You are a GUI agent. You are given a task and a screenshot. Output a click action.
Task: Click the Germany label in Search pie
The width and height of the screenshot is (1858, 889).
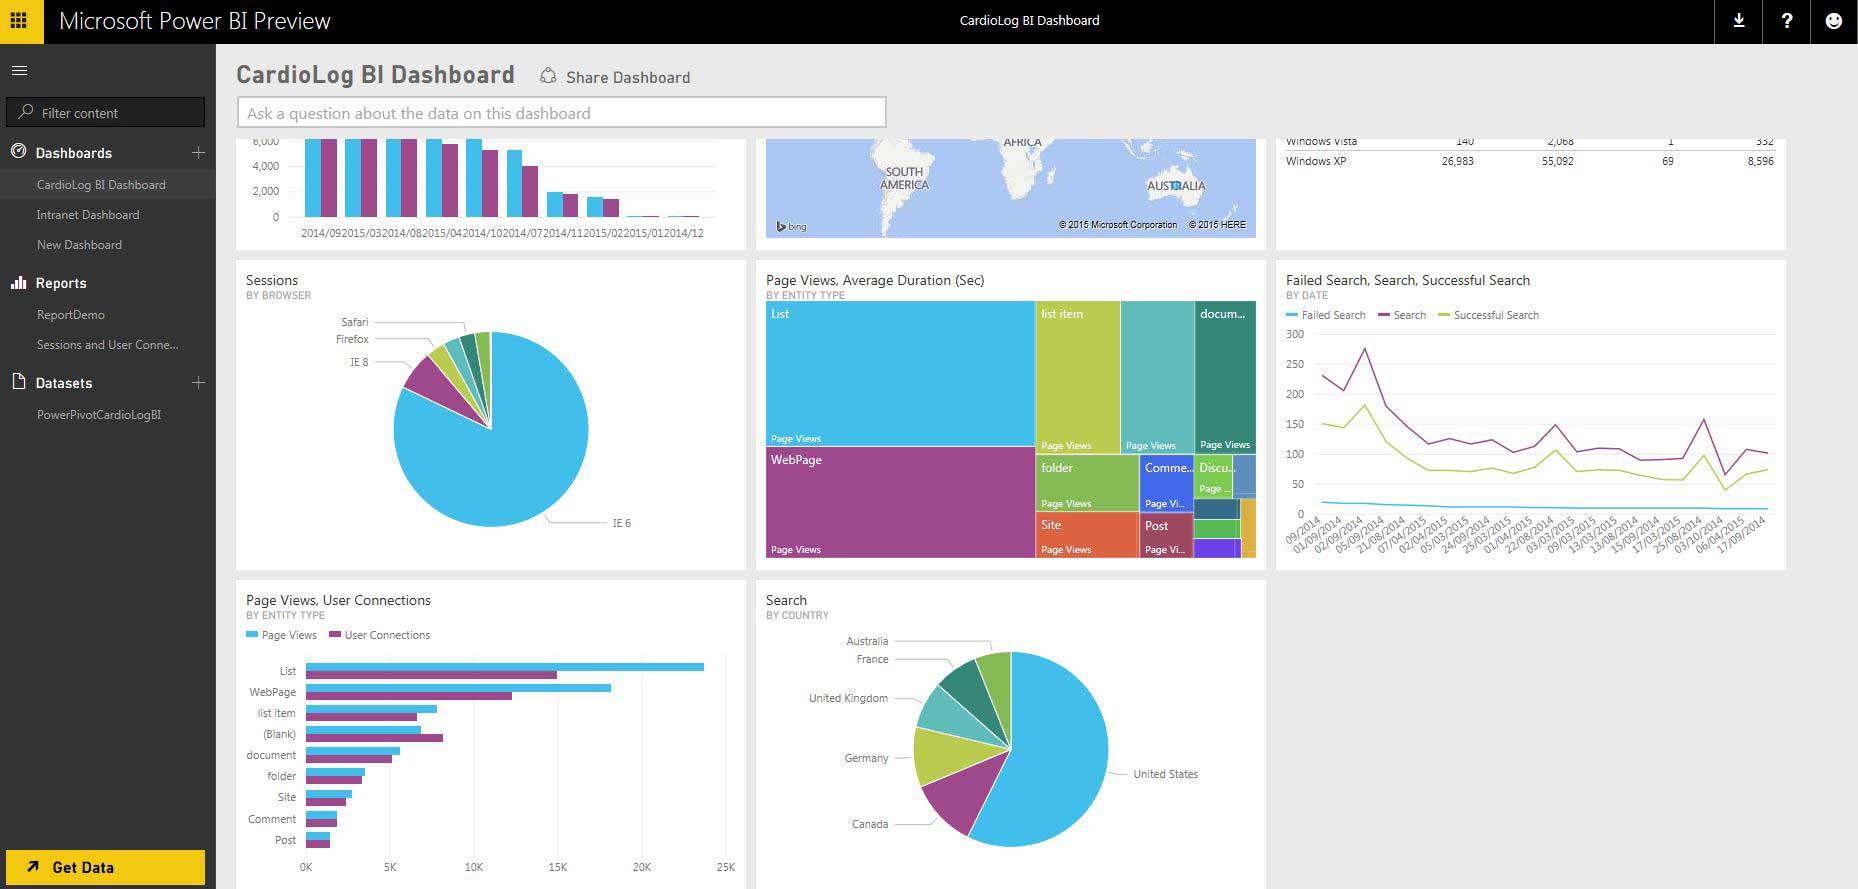pyautogui.click(x=866, y=758)
